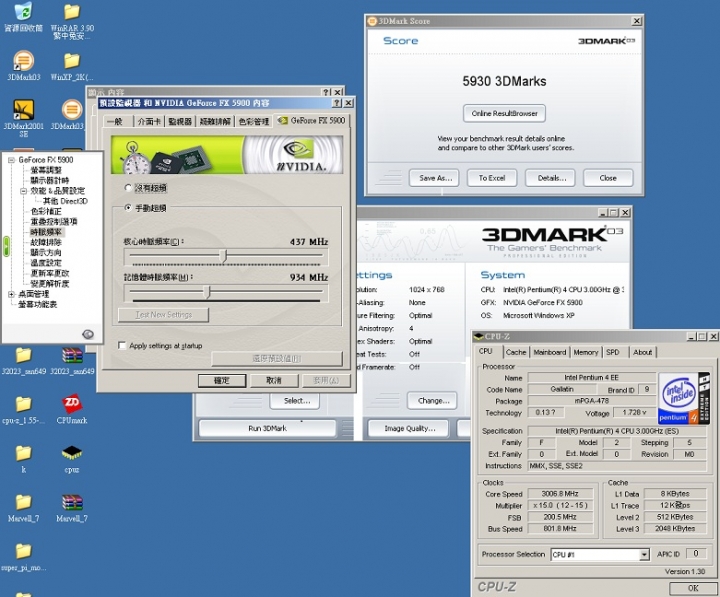
Task: Expand the desktop management tree node
Action: coord(11,294)
